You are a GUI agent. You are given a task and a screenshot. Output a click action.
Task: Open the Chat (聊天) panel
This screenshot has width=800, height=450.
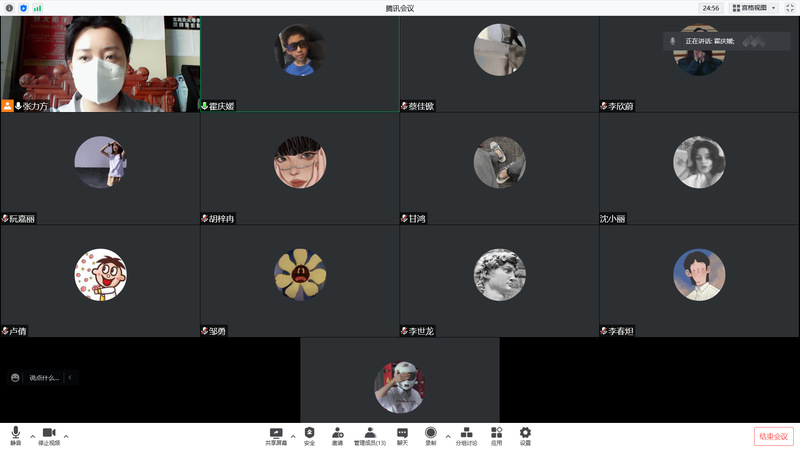tap(402, 434)
